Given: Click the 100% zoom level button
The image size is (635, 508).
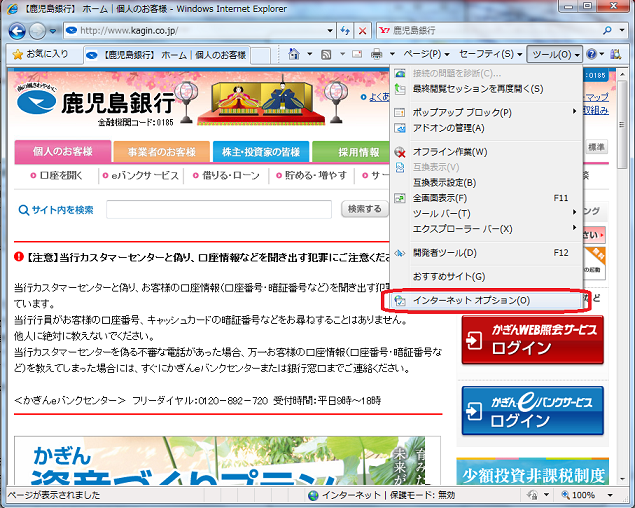Looking at the screenshot, I should pyautogui.click(x=579, y=495).
